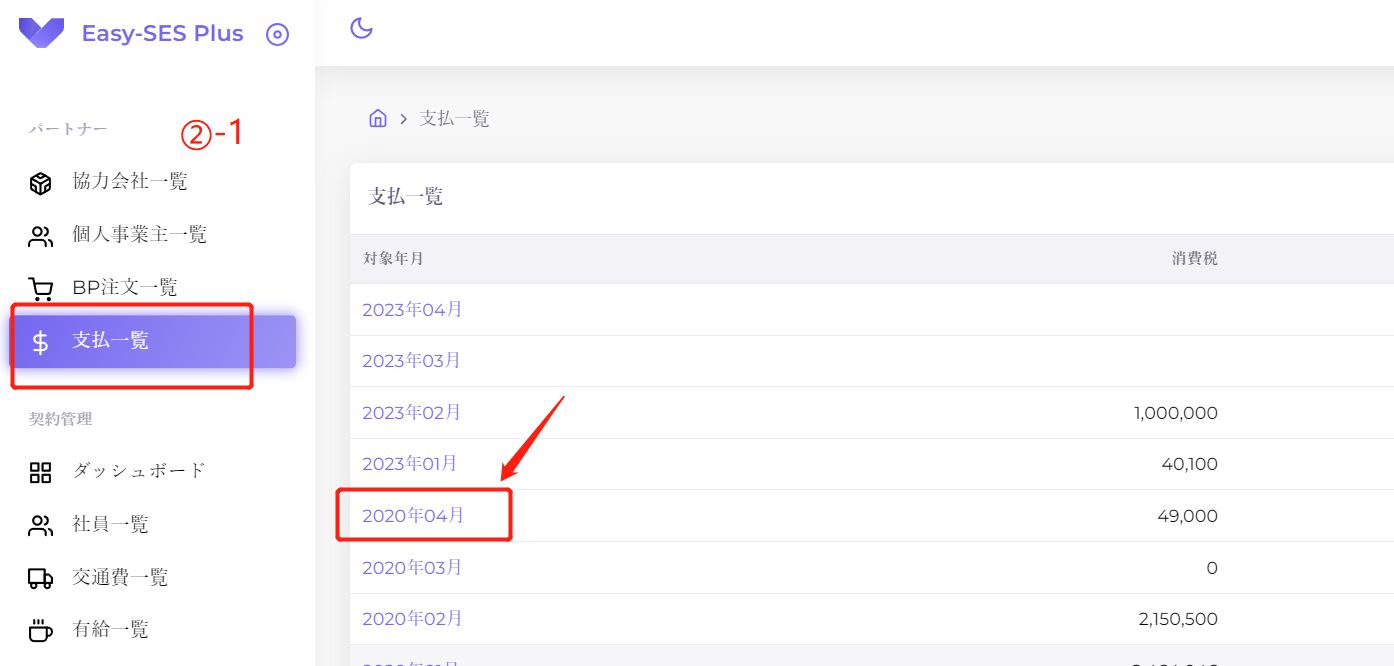Viewport: 1394px width, 666px height.
Task: Open 社員一覧 menu item
Action: (x=110, y=524)
